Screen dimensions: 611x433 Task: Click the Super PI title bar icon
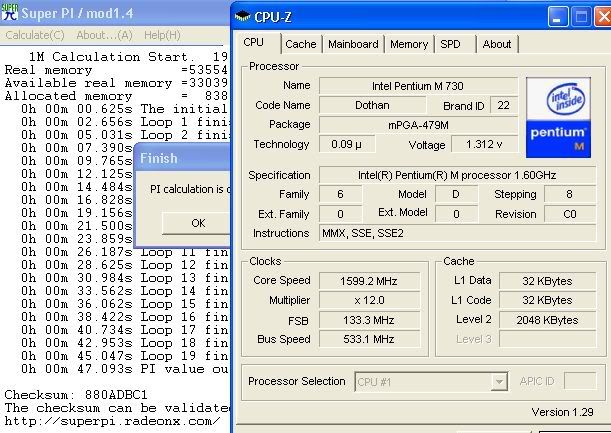11,11
